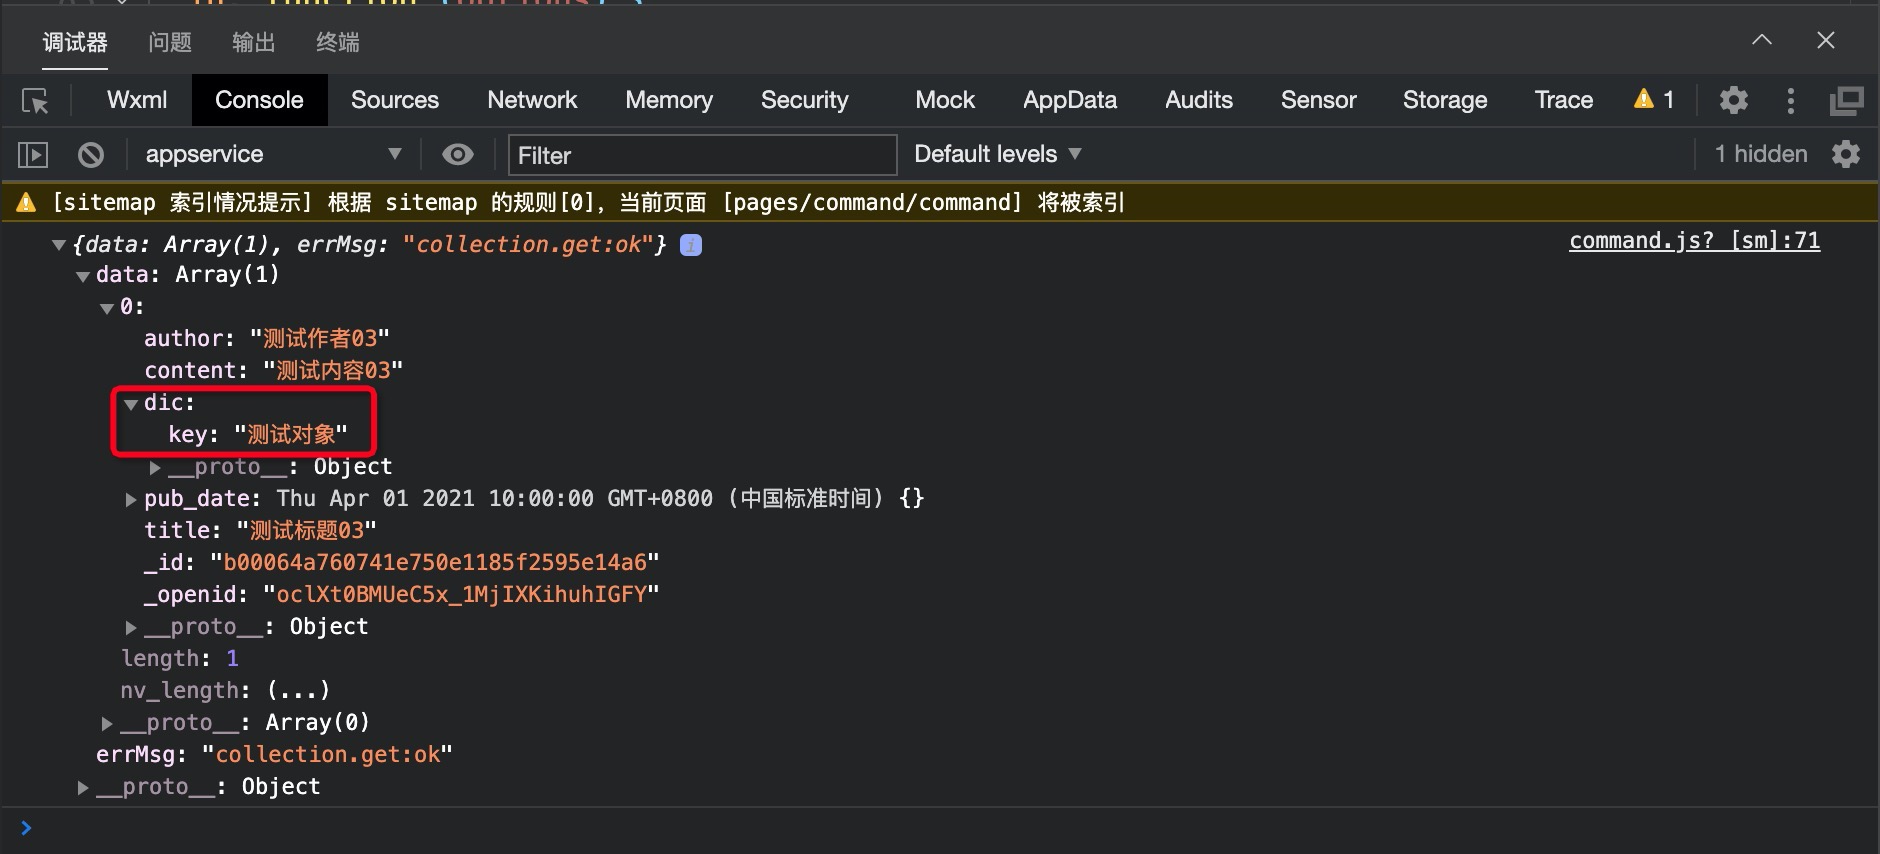Viewport: 1880px width, 854px height.
Task: Select the key value 测试对象
Action: [x=291, y=435]
